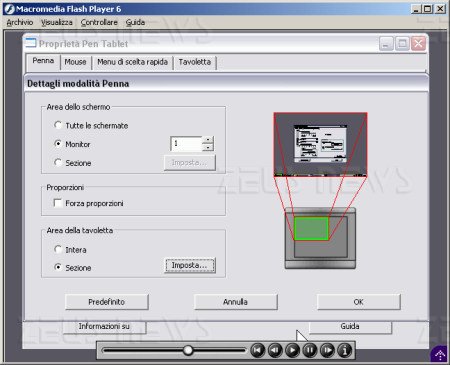This screenshot has width=450, height=365.
Task: Click the Informazioni su button
Action: tap(104, 327)
